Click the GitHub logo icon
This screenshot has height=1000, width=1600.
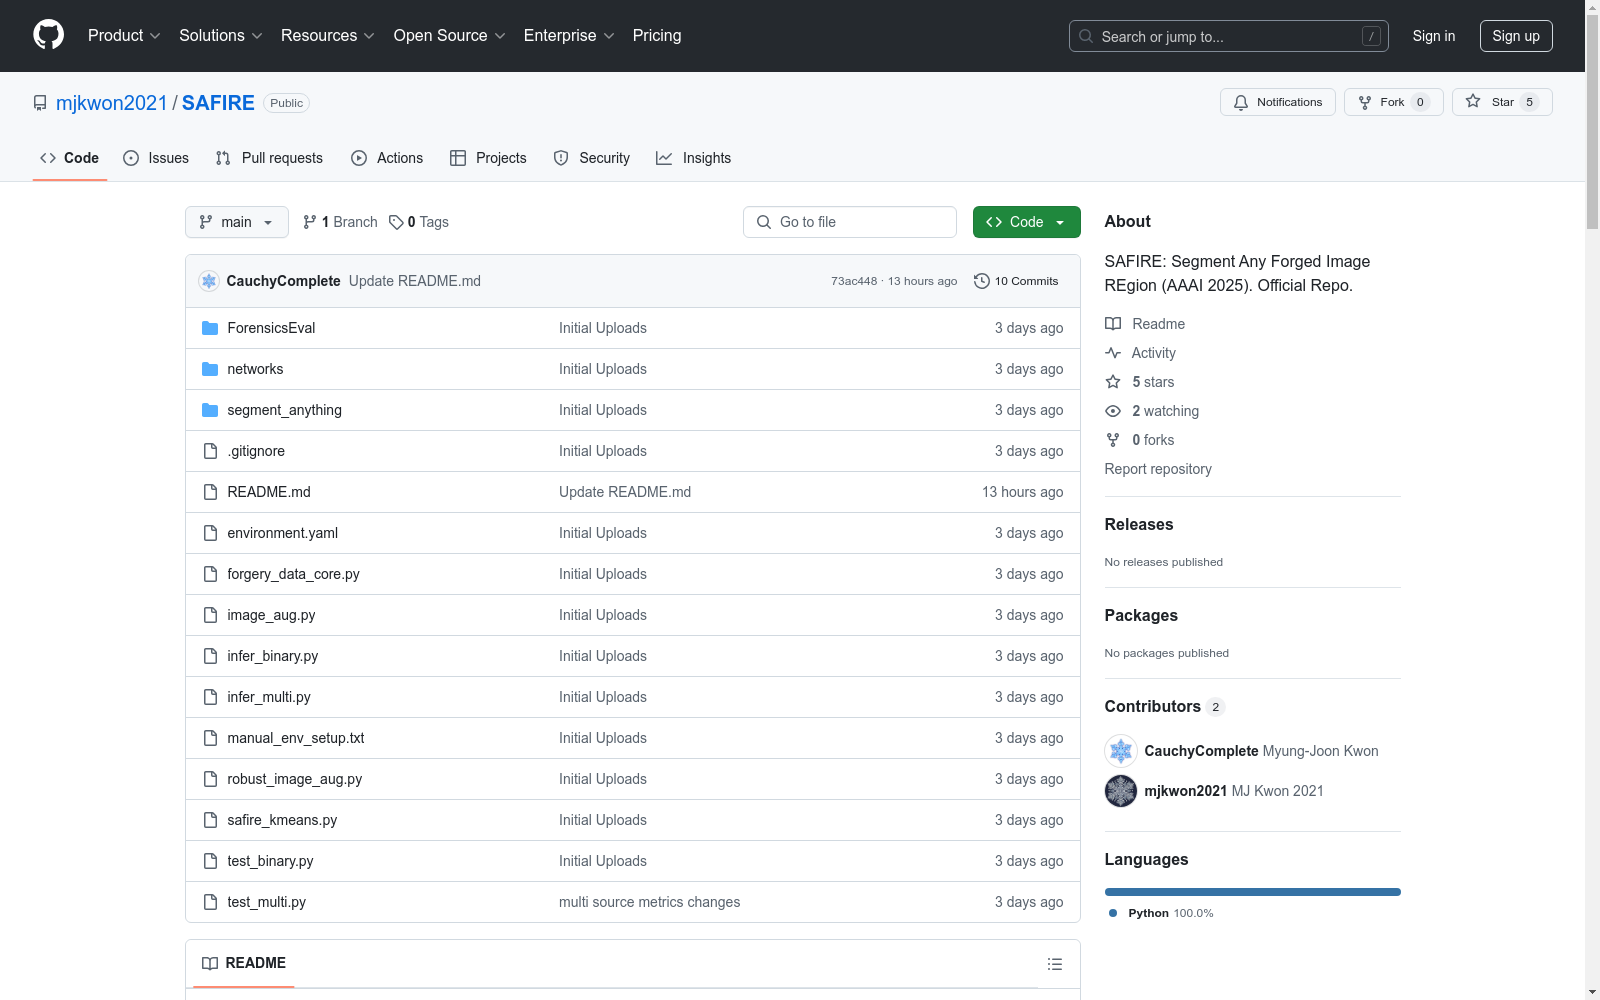pos(48,35)
